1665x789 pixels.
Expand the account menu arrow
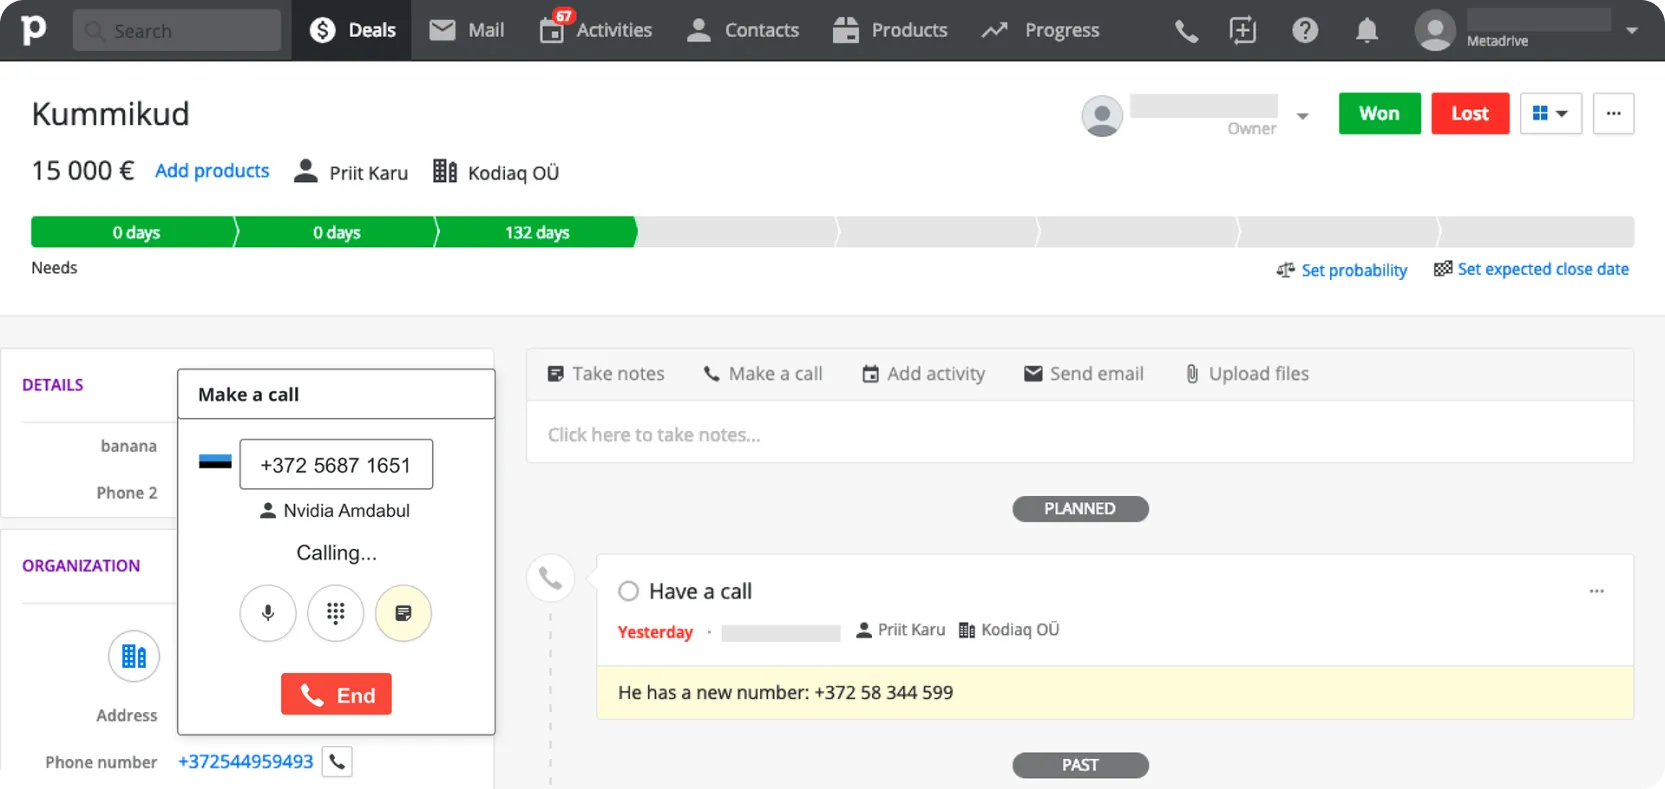1632,31
